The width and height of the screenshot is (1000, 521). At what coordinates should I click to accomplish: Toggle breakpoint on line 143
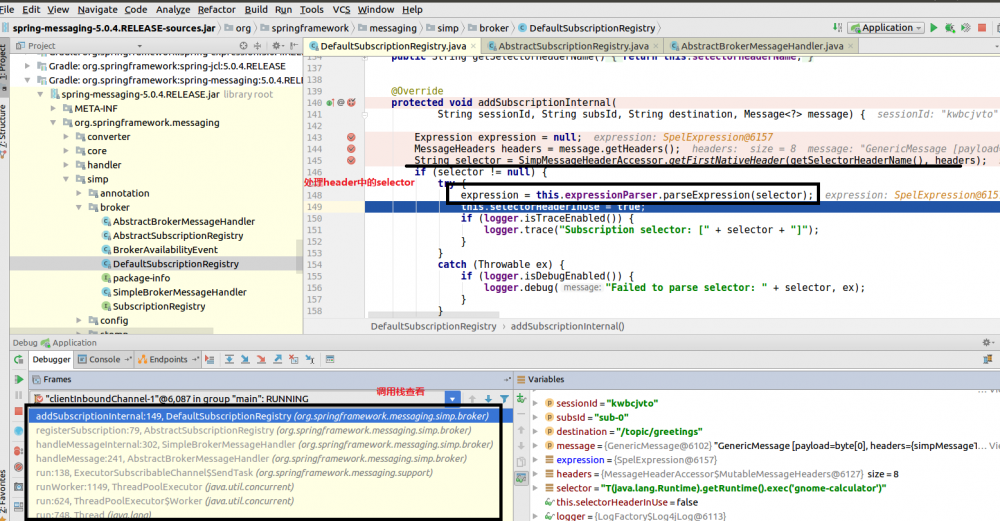point(351,137)
